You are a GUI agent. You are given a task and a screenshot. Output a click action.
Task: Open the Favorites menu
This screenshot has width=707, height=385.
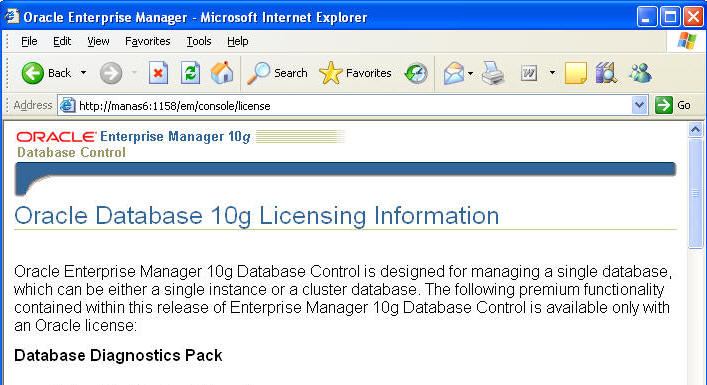(147, 41)
